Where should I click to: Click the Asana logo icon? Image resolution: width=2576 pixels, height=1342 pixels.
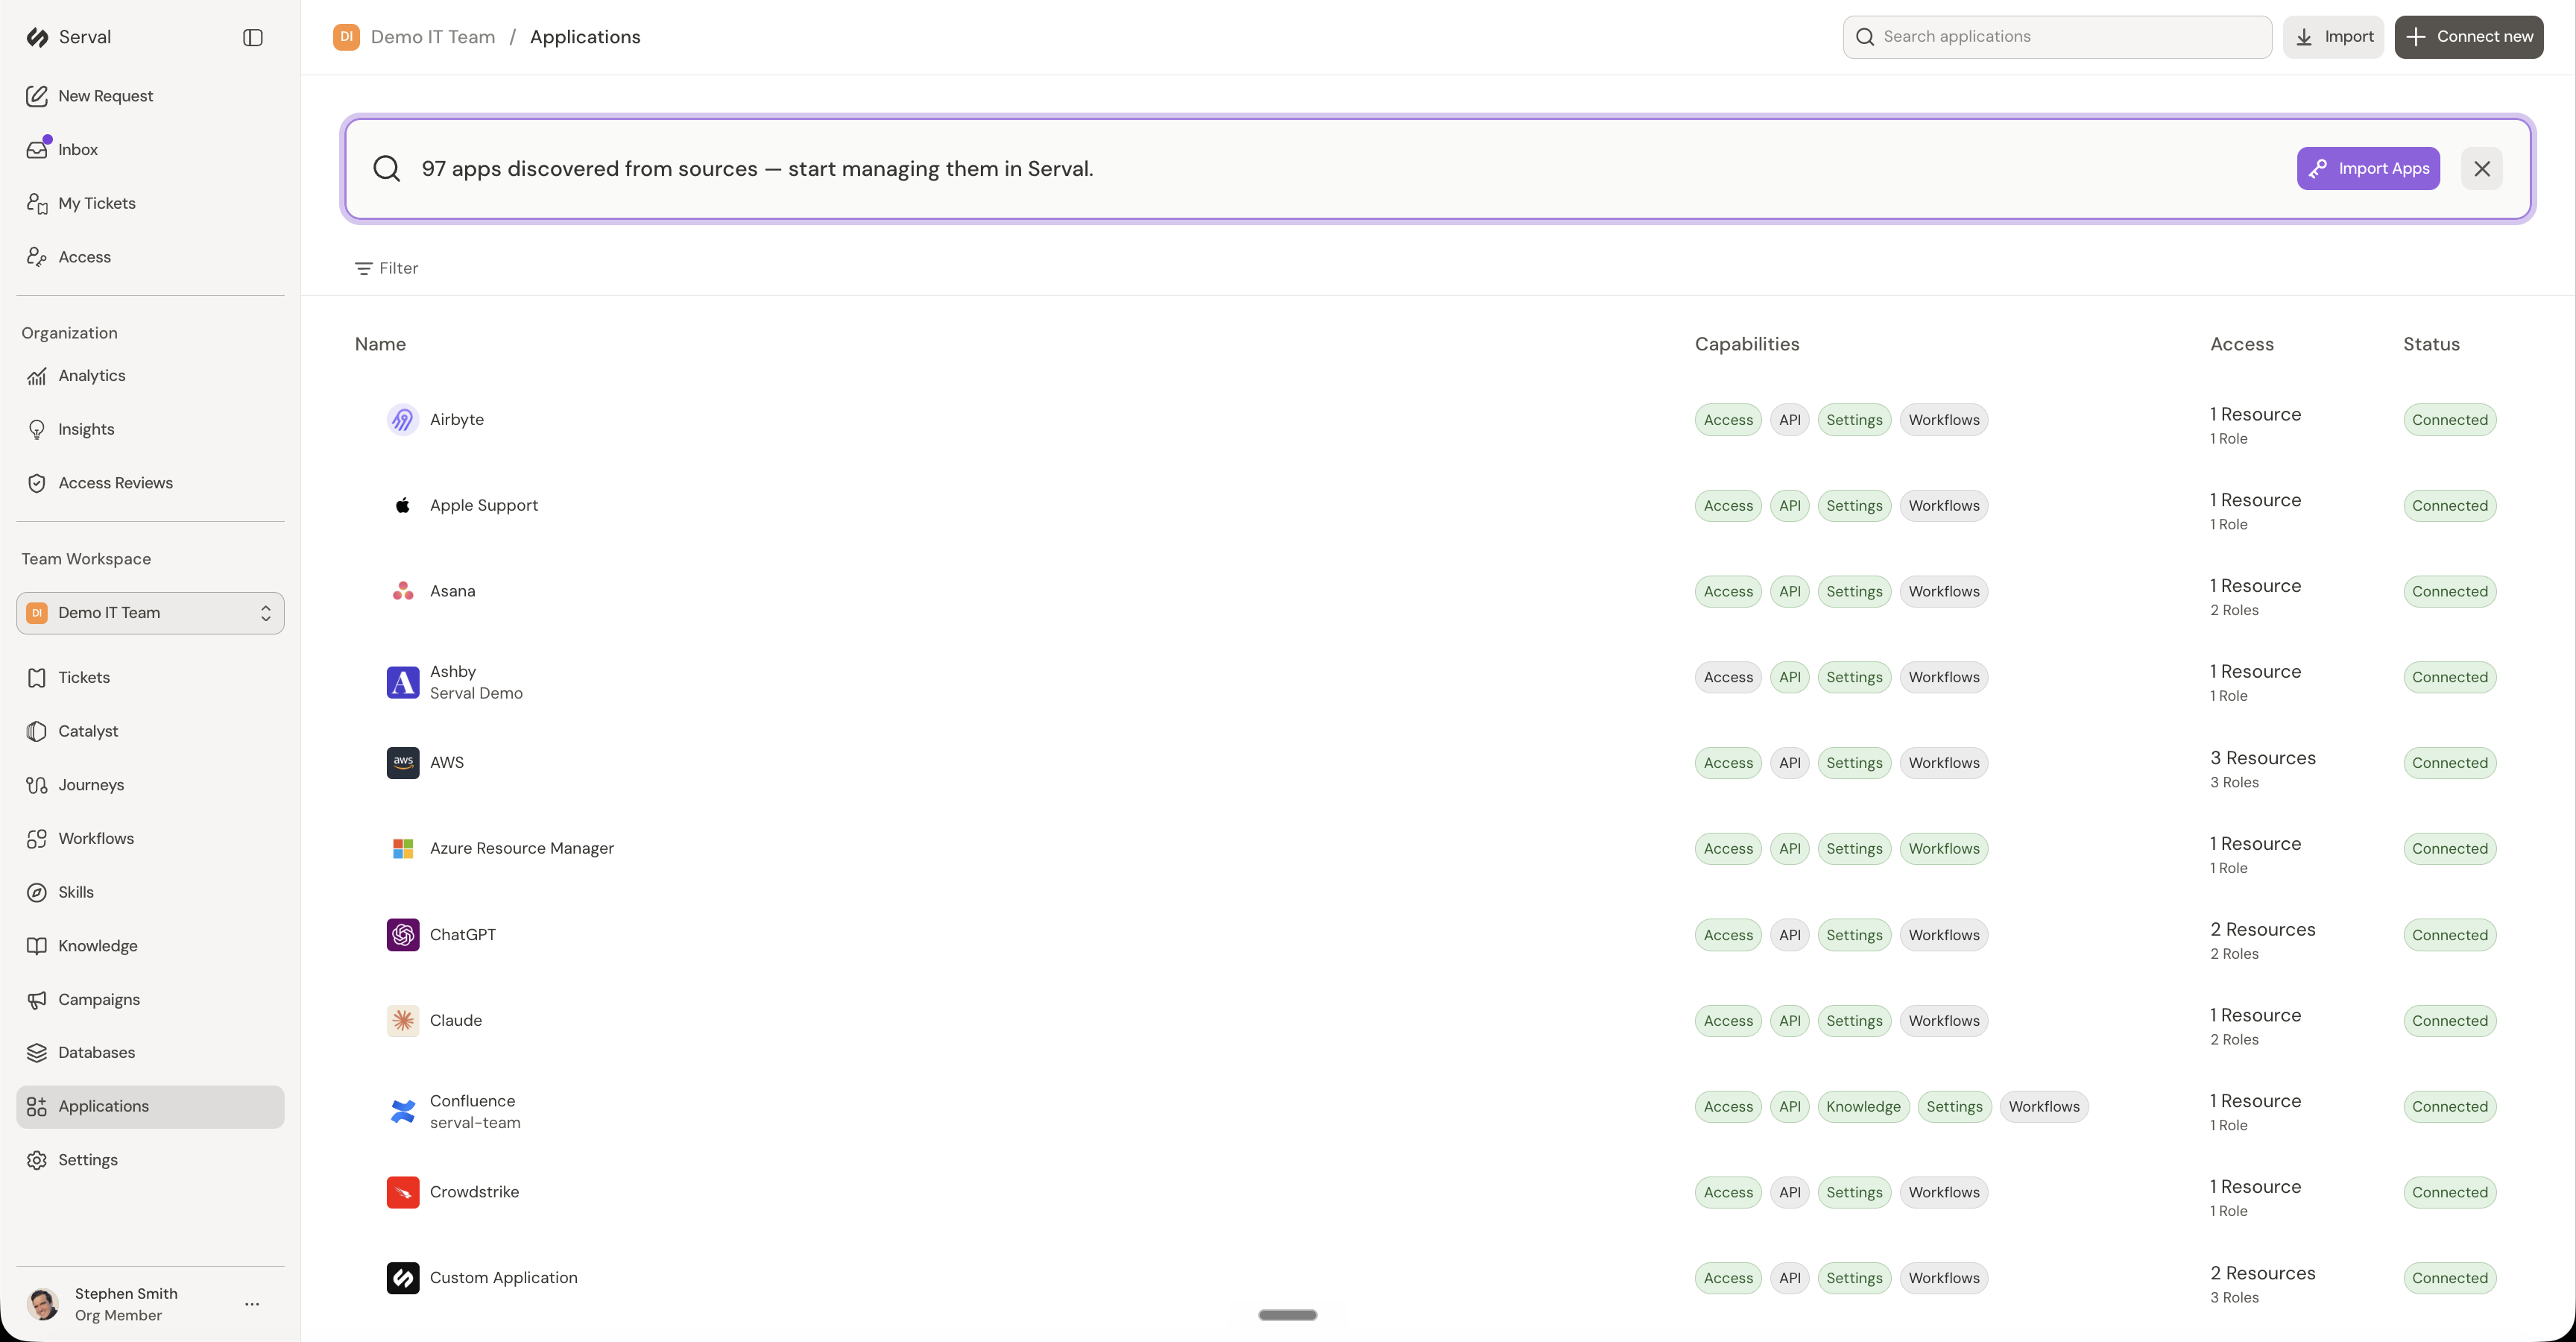[x=403, y=591]
